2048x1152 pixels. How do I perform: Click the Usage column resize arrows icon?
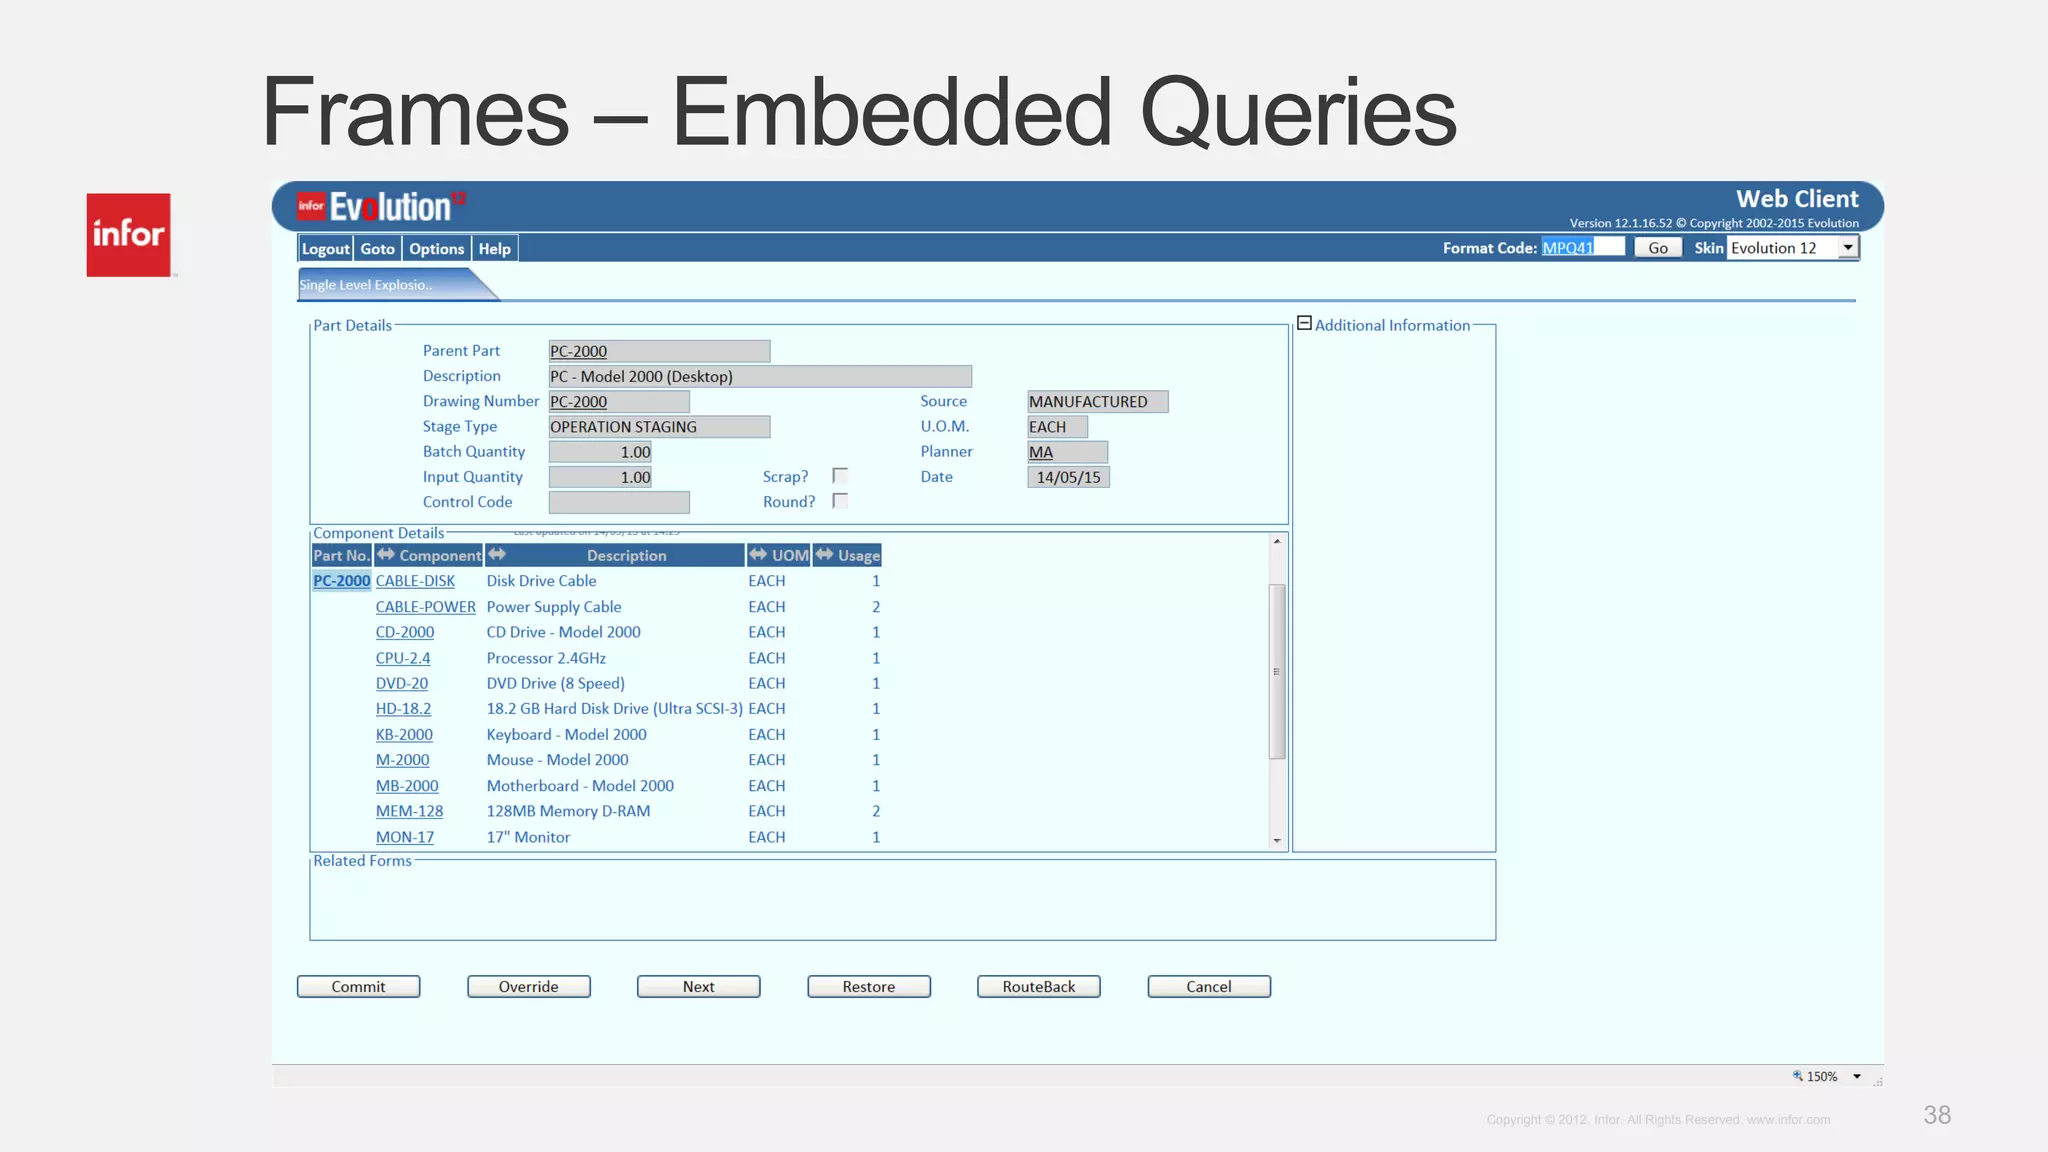tap(824, 555)
